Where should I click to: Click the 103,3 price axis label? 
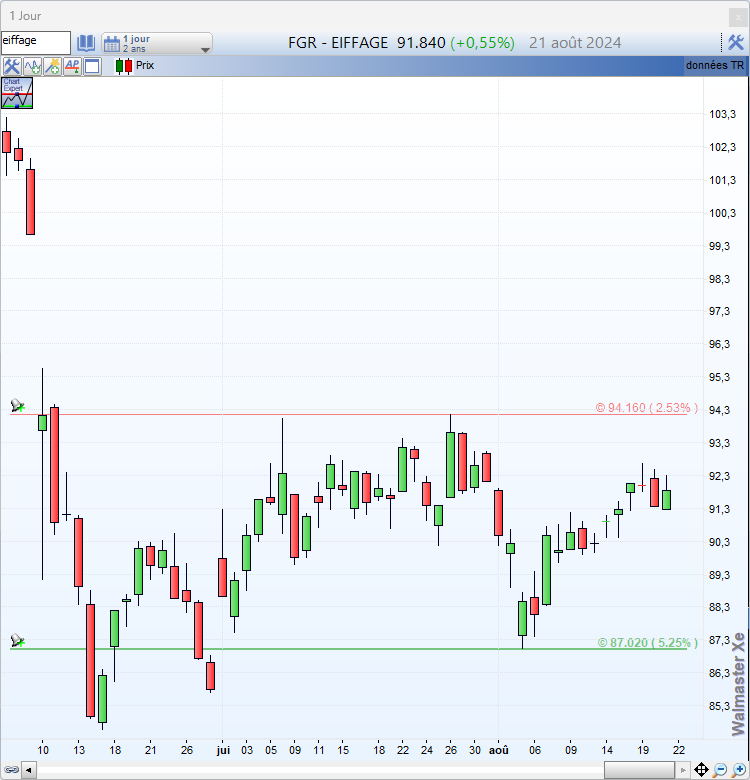tap(722, 114)
